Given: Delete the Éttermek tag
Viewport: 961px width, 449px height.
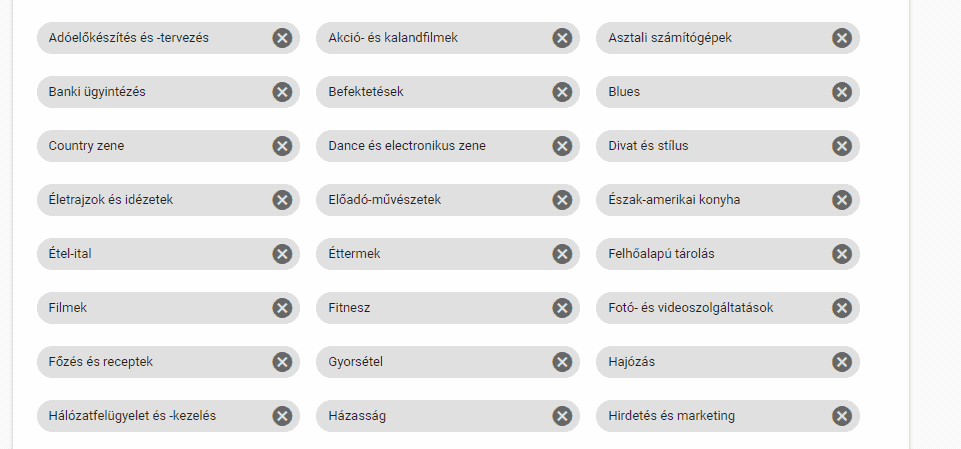Looking at the screenshot, I should point(562,254).
